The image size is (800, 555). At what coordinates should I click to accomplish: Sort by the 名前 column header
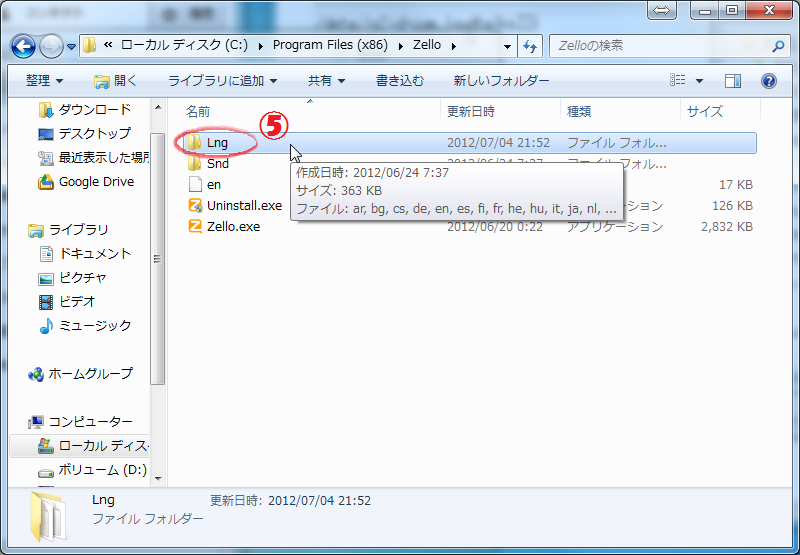click(198, 111)
